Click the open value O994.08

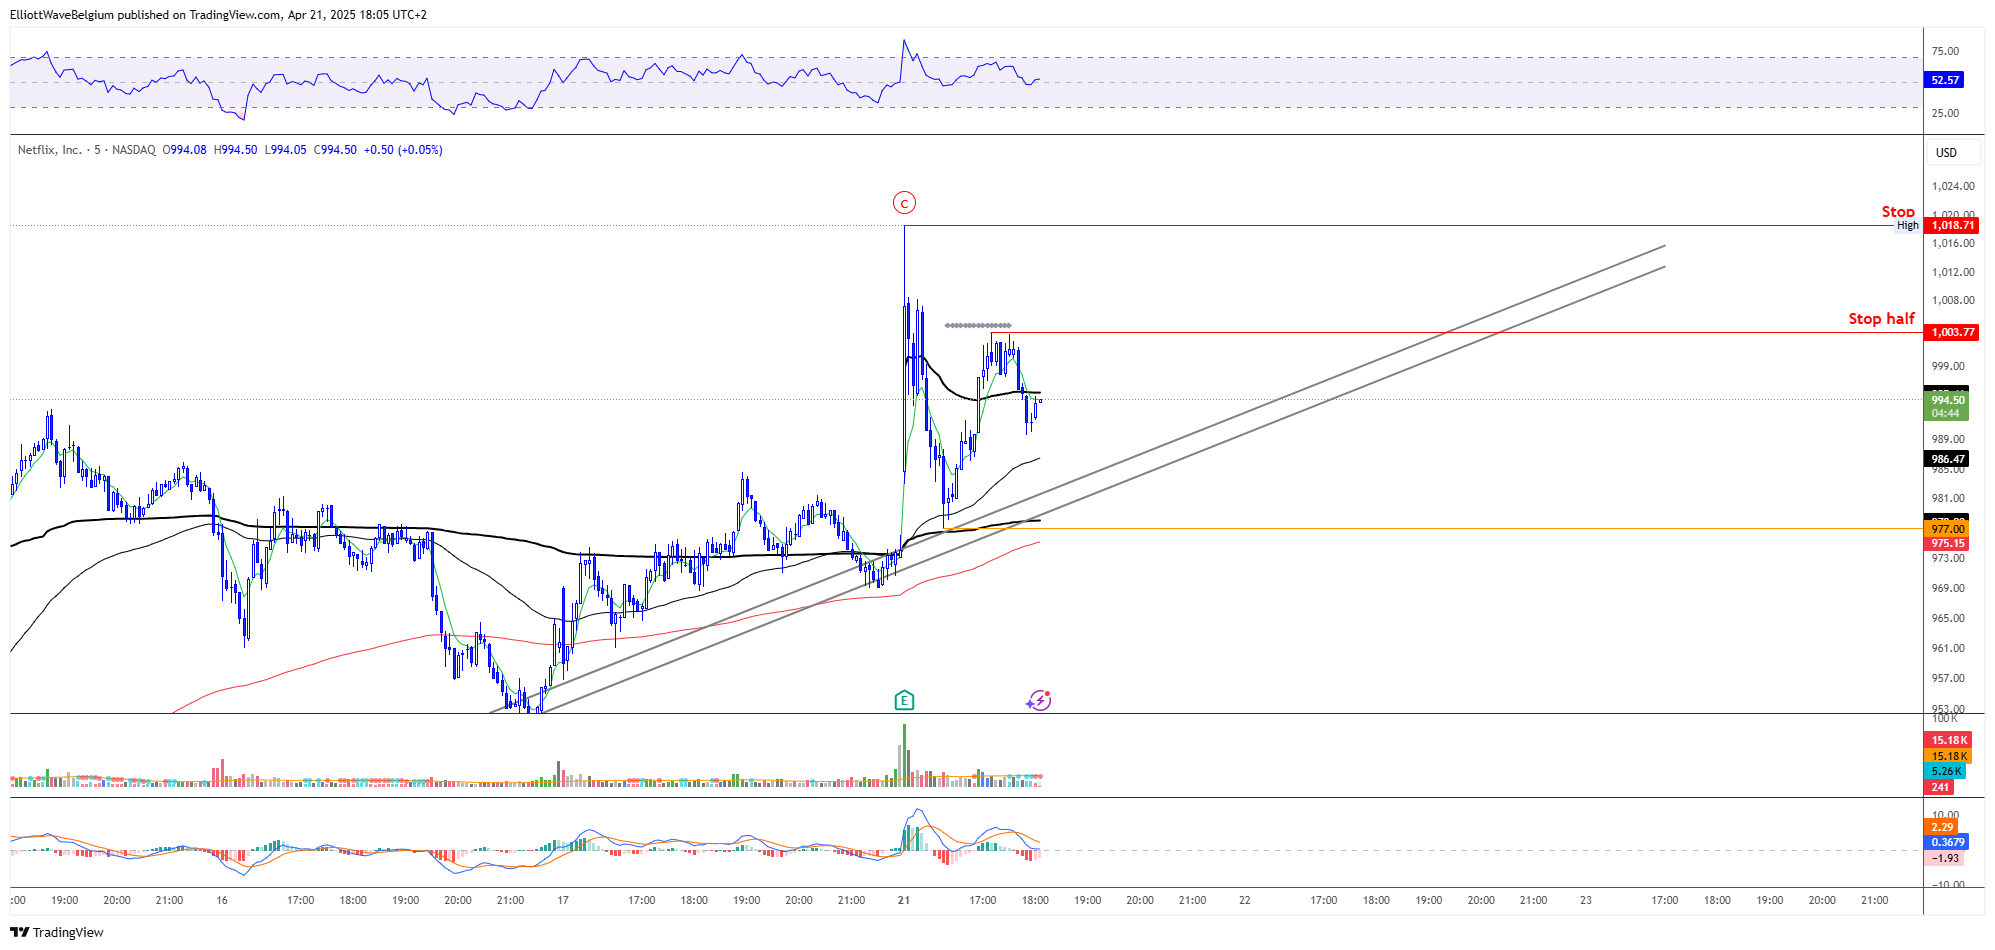186,150
